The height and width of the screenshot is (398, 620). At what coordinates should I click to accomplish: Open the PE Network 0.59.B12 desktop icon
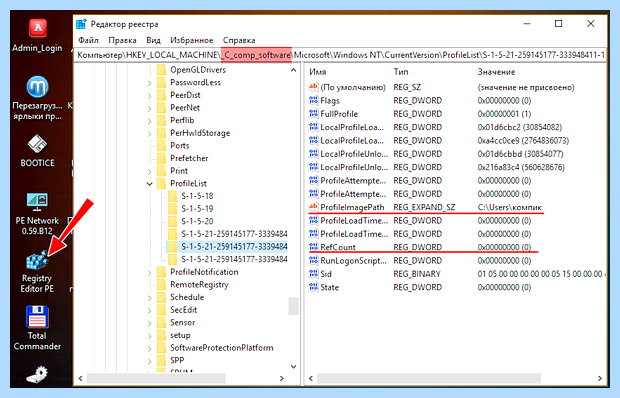(37, 214)
